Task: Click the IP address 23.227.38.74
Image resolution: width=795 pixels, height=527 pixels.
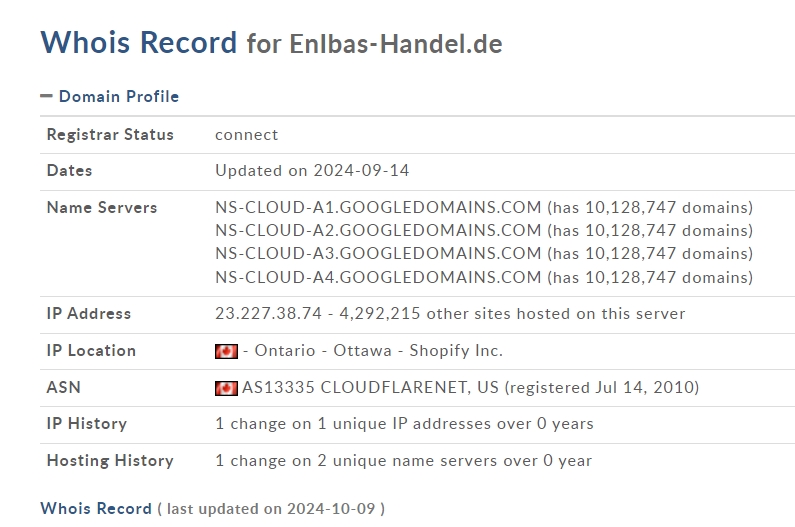Action: (x=268, y=313)
